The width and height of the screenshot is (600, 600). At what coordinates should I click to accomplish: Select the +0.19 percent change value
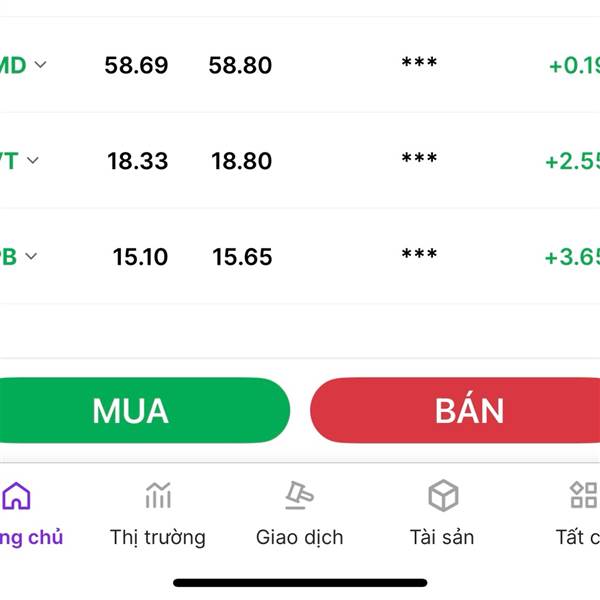tap(574, 65)
